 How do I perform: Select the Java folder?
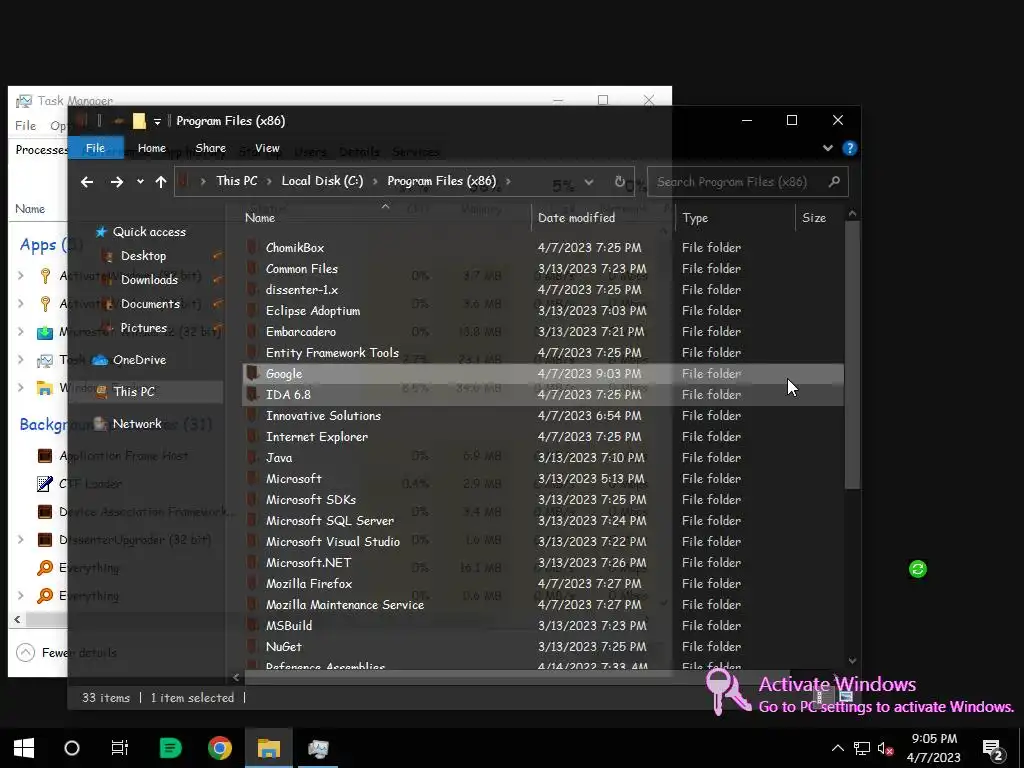(x=279, y=458)
